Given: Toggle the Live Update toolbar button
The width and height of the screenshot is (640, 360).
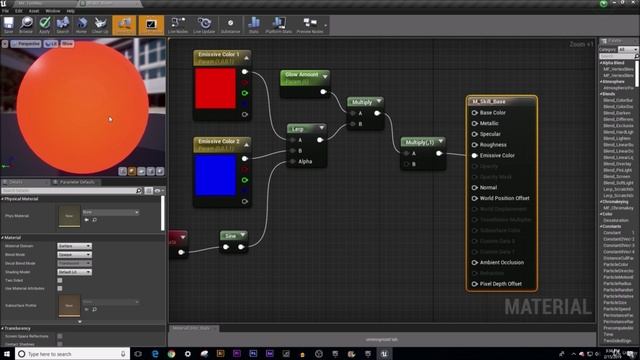Looking at the screenshot, I should point(204,25).
